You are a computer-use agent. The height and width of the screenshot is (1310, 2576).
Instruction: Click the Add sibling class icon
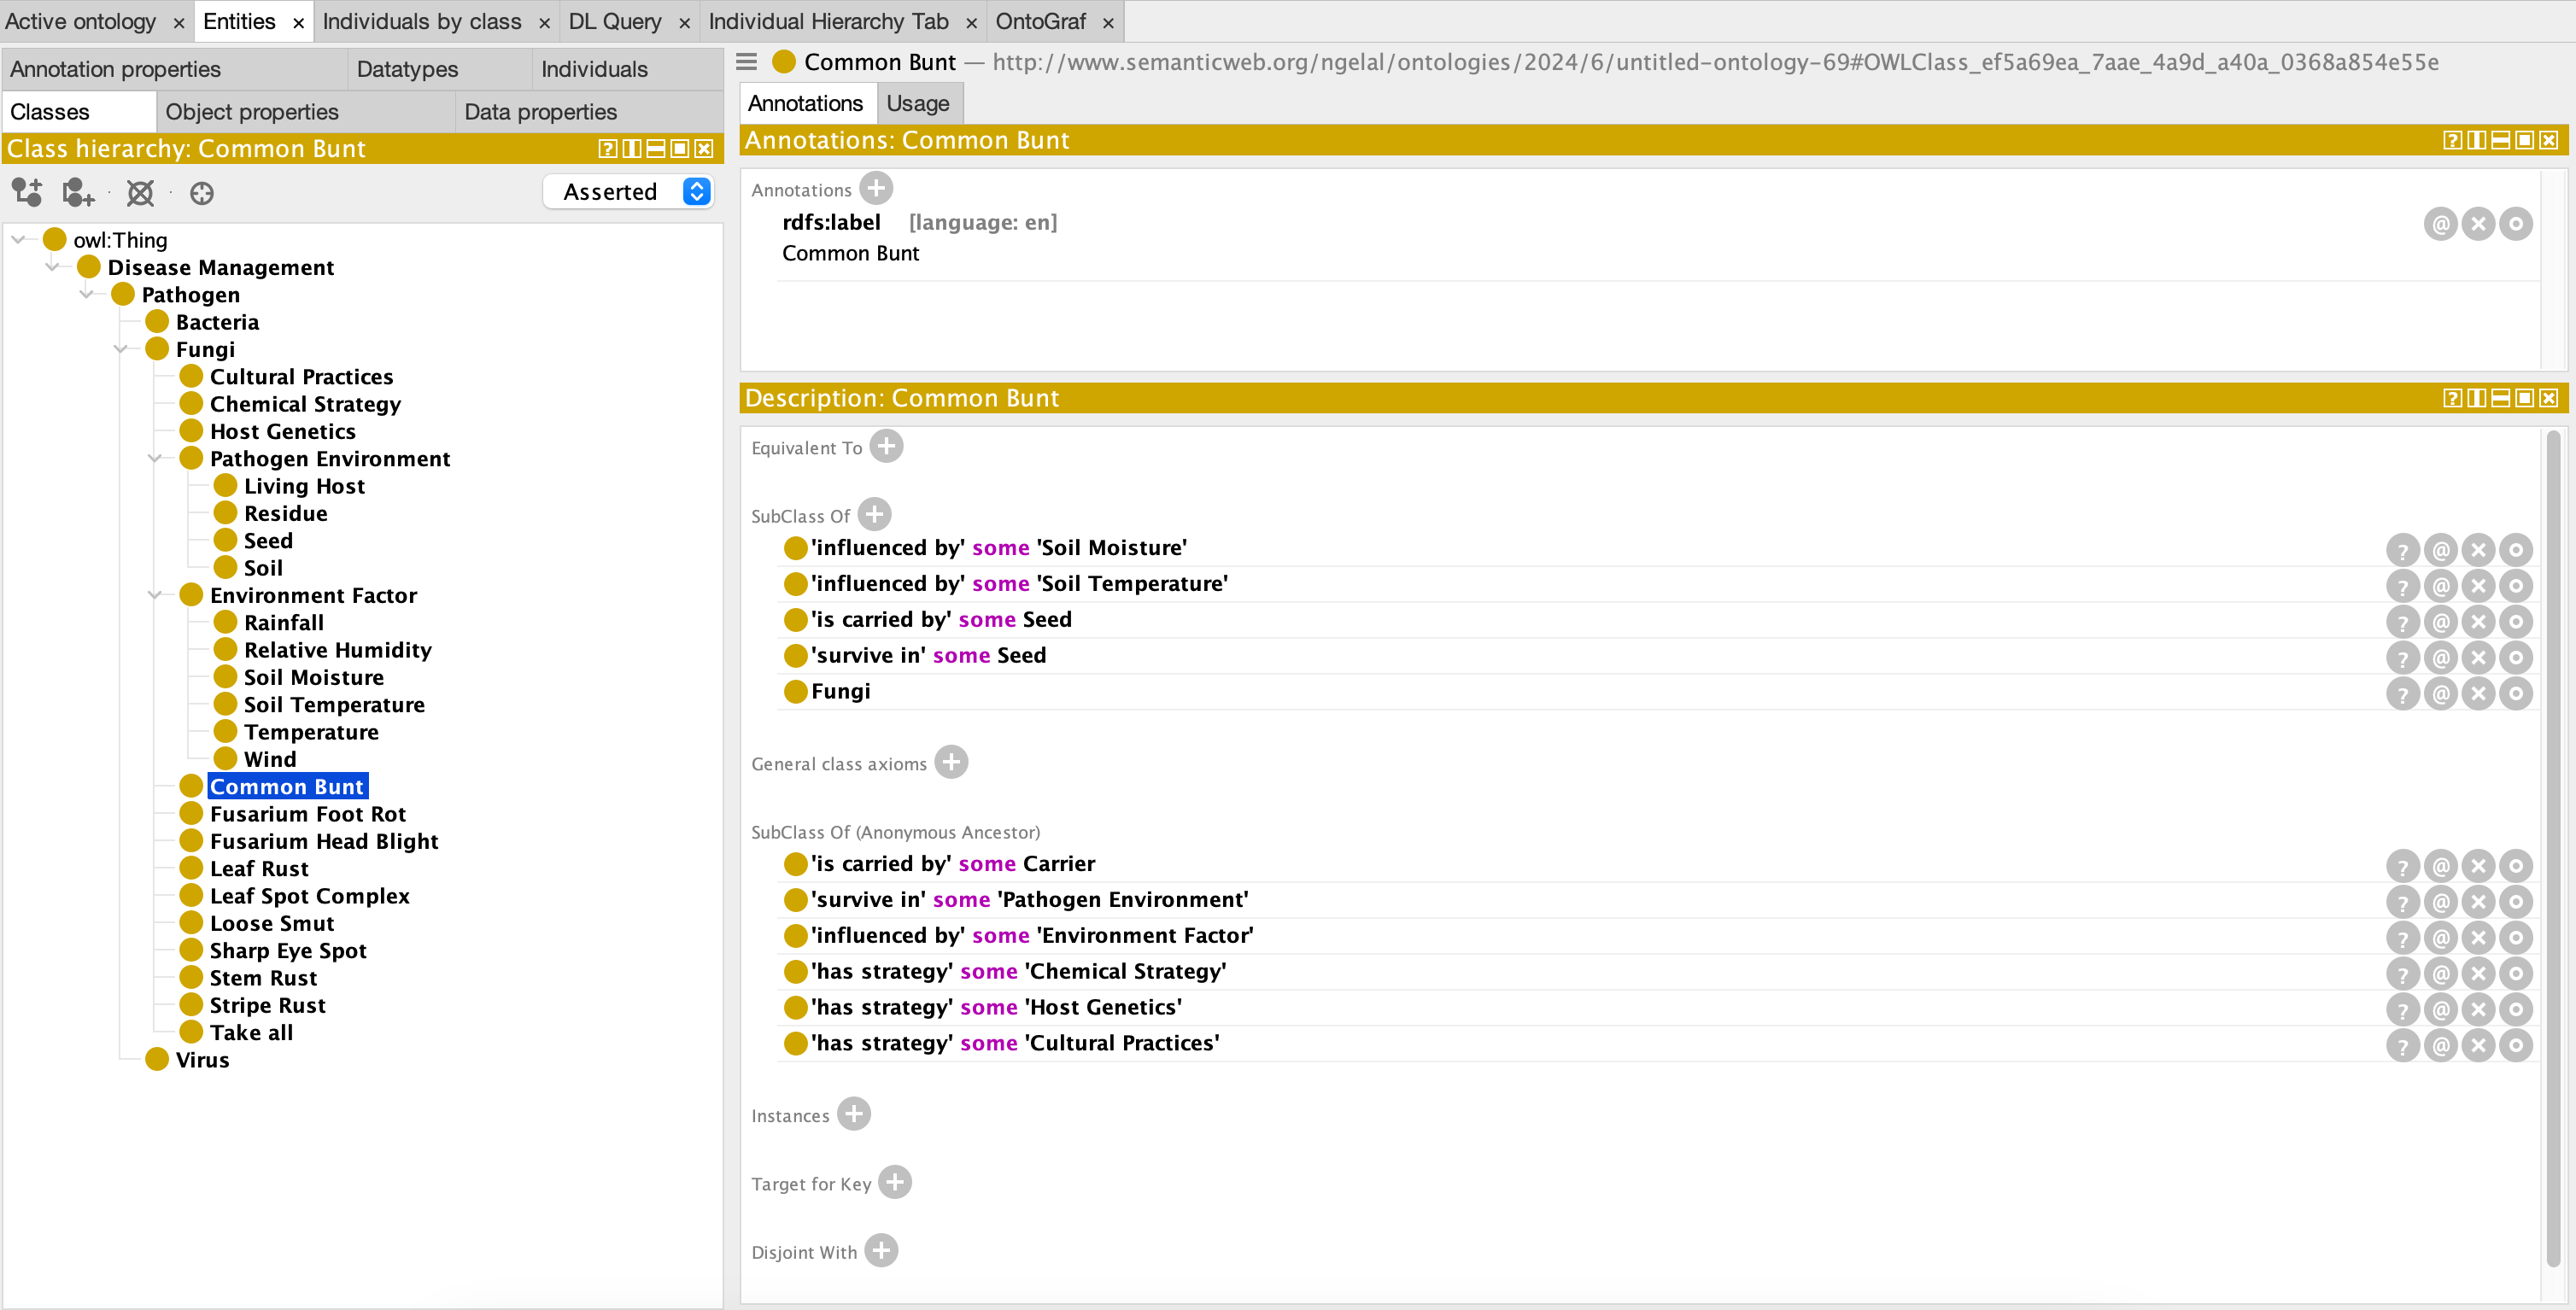[78, 192]
